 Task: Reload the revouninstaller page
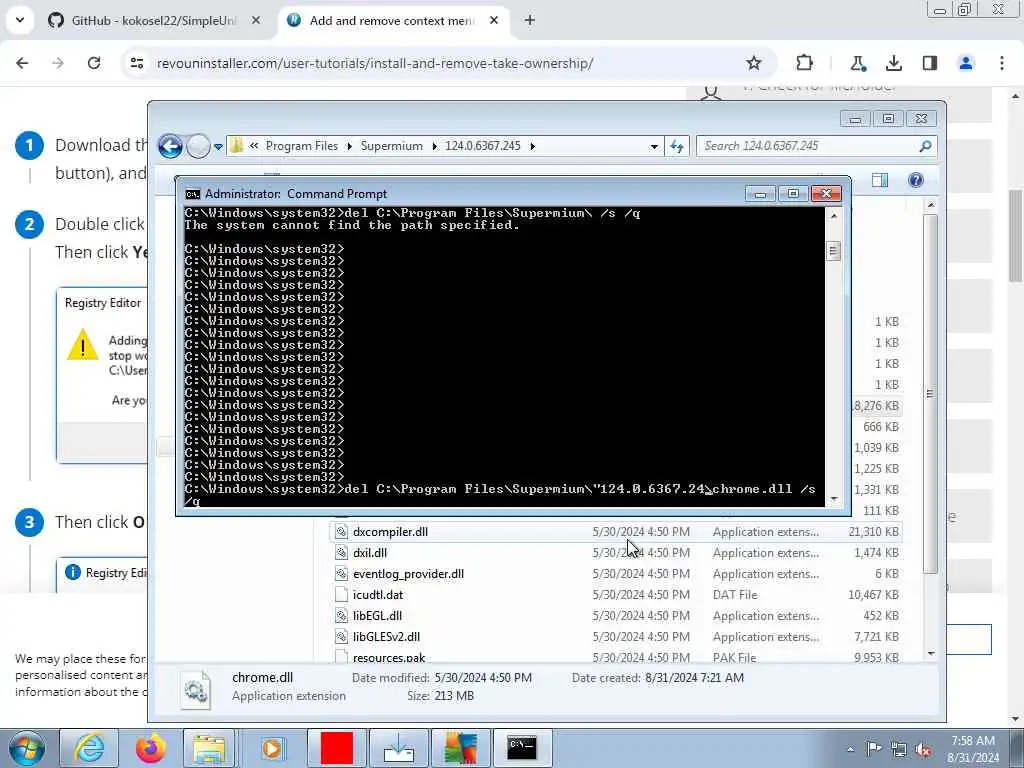click(94, 63)
